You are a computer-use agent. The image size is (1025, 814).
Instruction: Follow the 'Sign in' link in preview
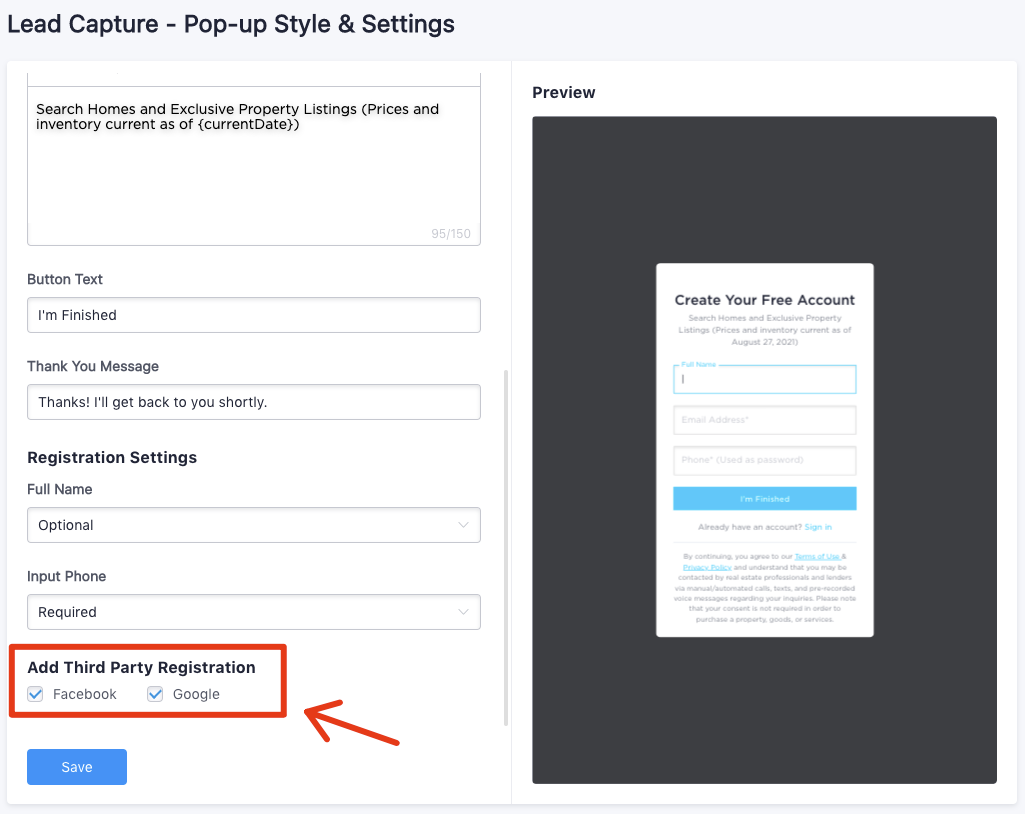tap(818, 527)
